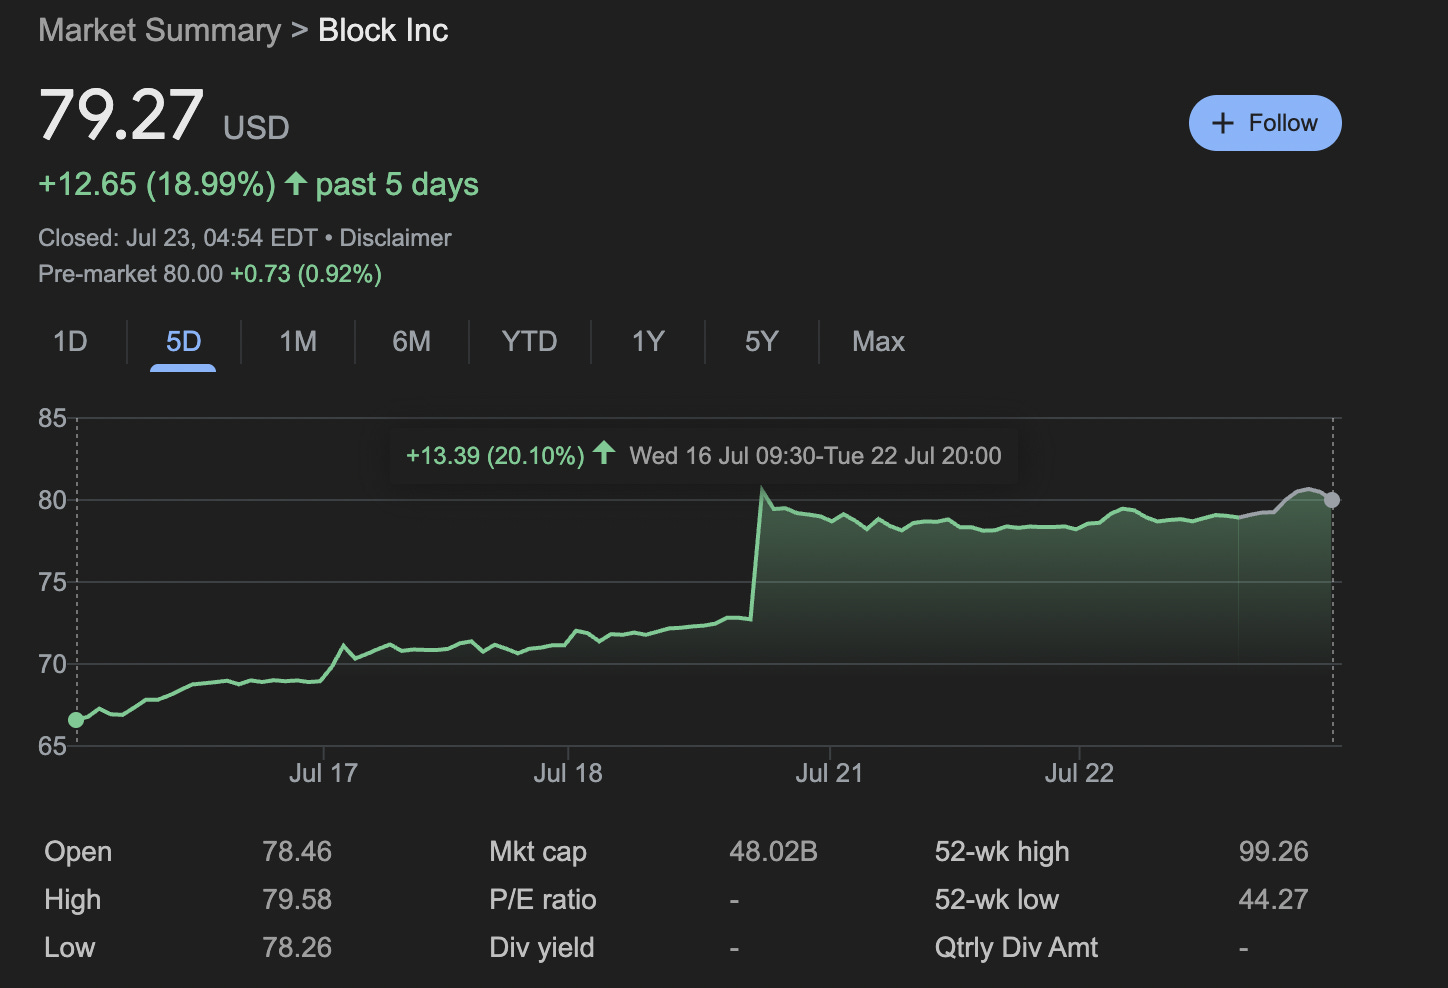Image resolution: width=1448 pixels, height=988 pixels.
Task: Select the 5D chart range tab
Action: point(183,342)
